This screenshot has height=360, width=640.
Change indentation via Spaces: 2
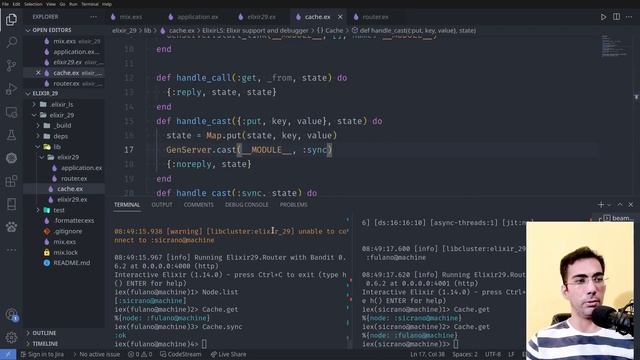click(465, 354)
